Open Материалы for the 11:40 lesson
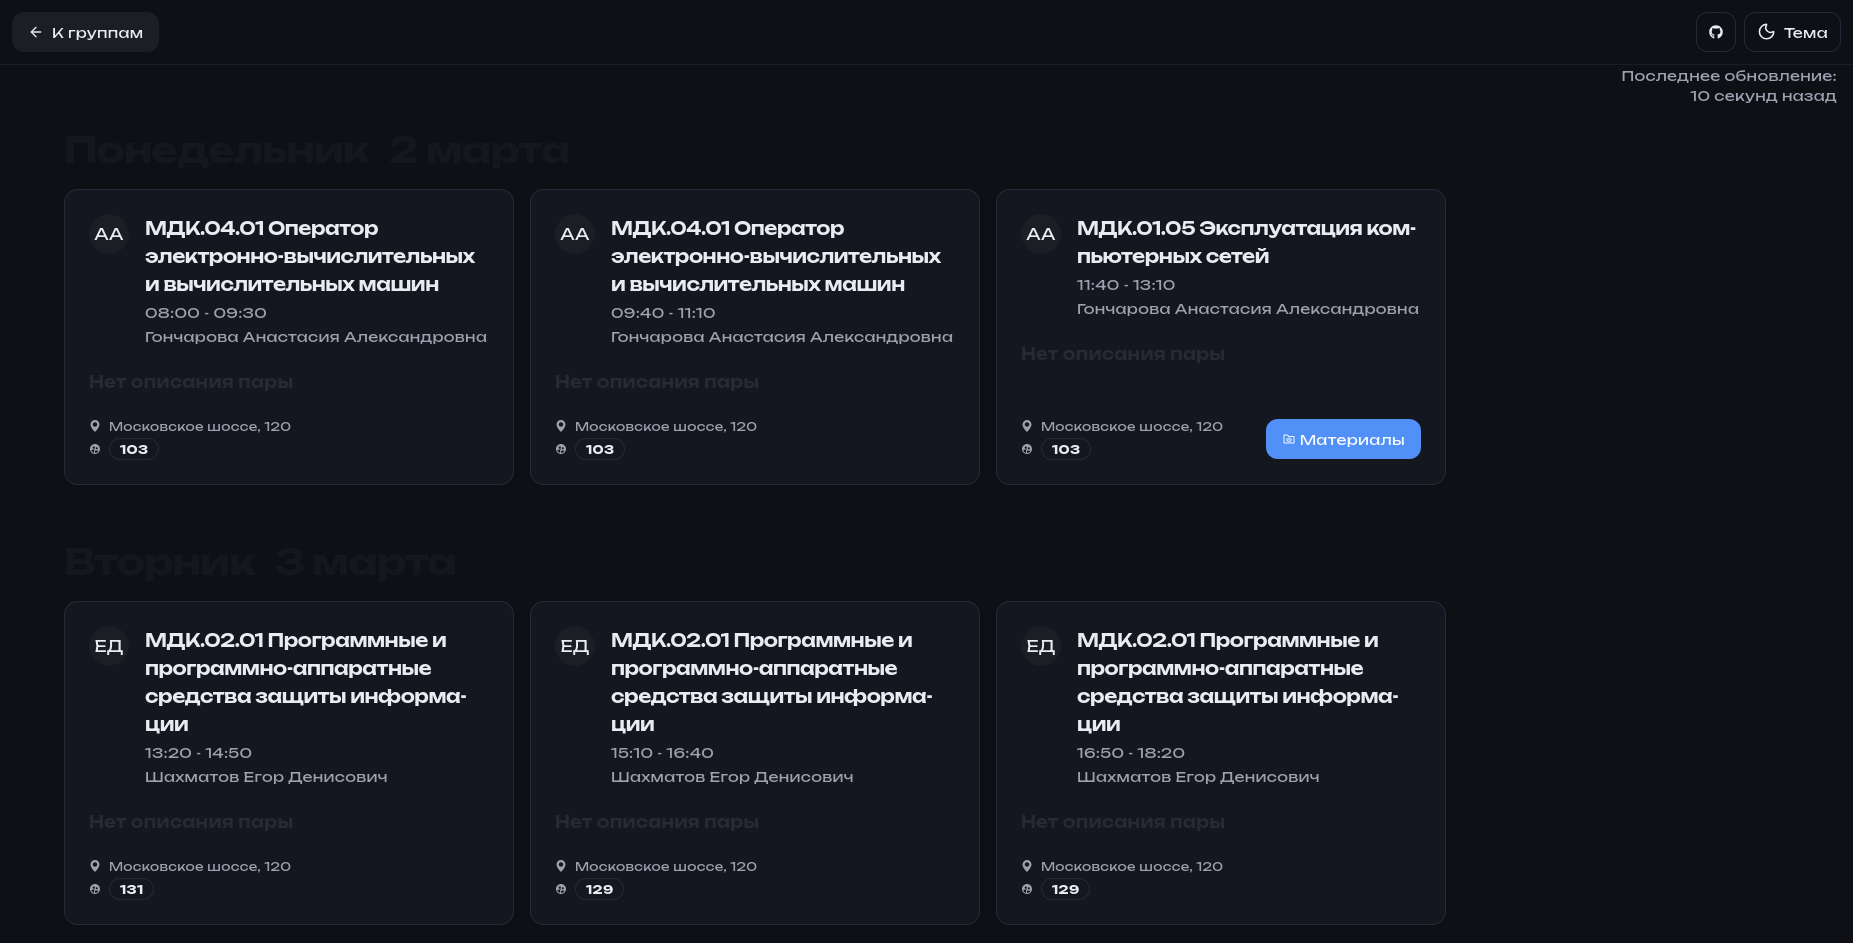This screenshot has height=943, width=1853. tap(1342, 439)
